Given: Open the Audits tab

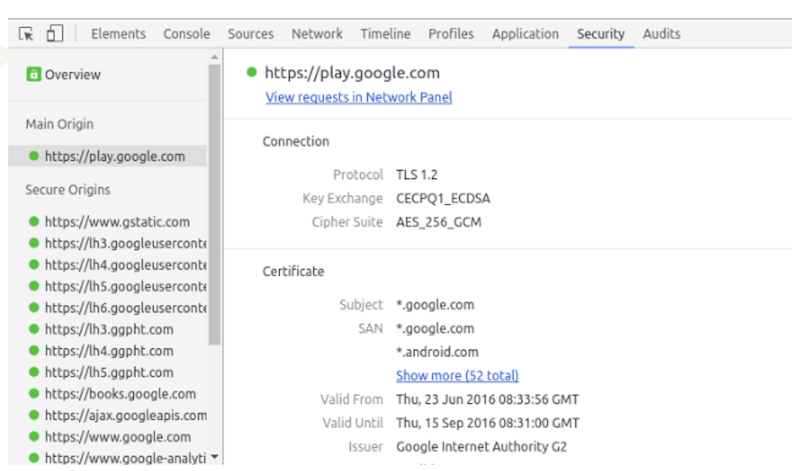Looking at the screenshot, I should point(662,34).
